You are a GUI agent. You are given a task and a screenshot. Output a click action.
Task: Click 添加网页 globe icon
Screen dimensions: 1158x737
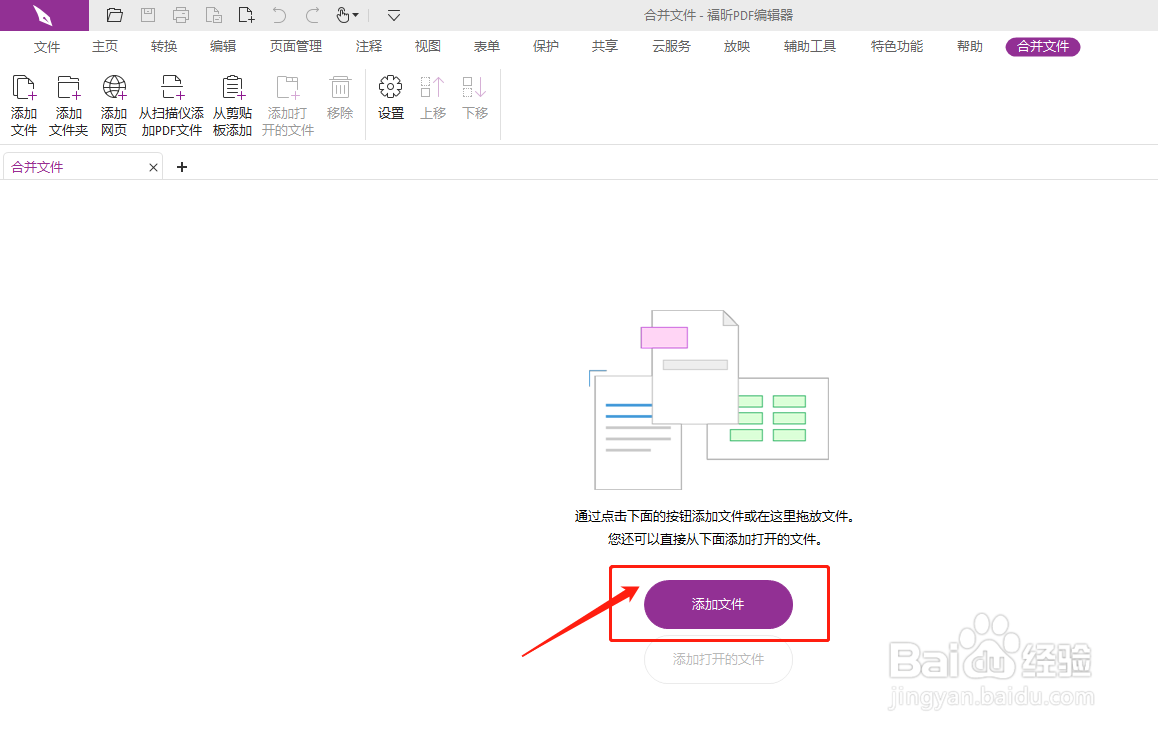pyautogui.click(x=114, y=106)
